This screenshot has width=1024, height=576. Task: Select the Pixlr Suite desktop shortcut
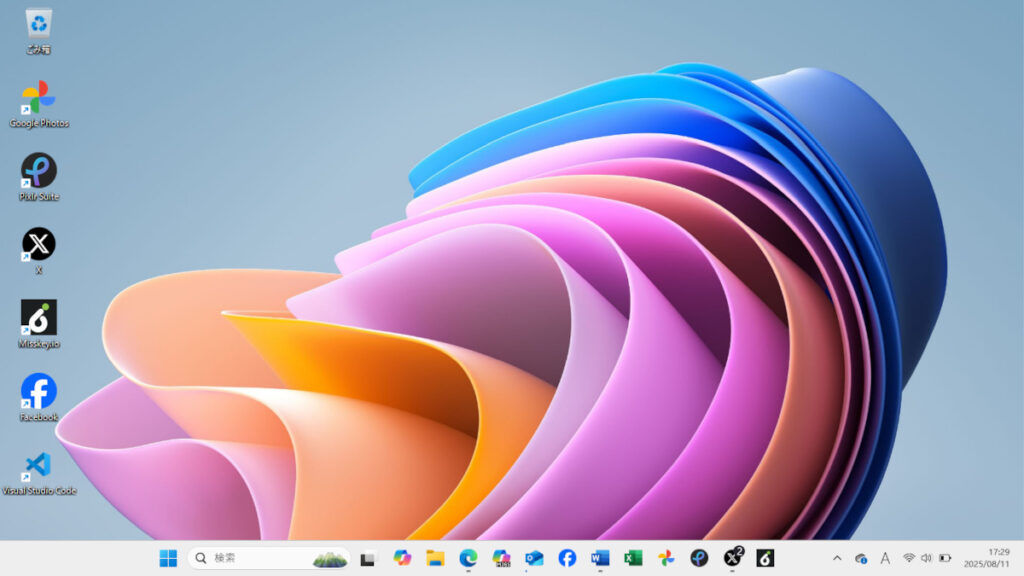pos(39,177)
